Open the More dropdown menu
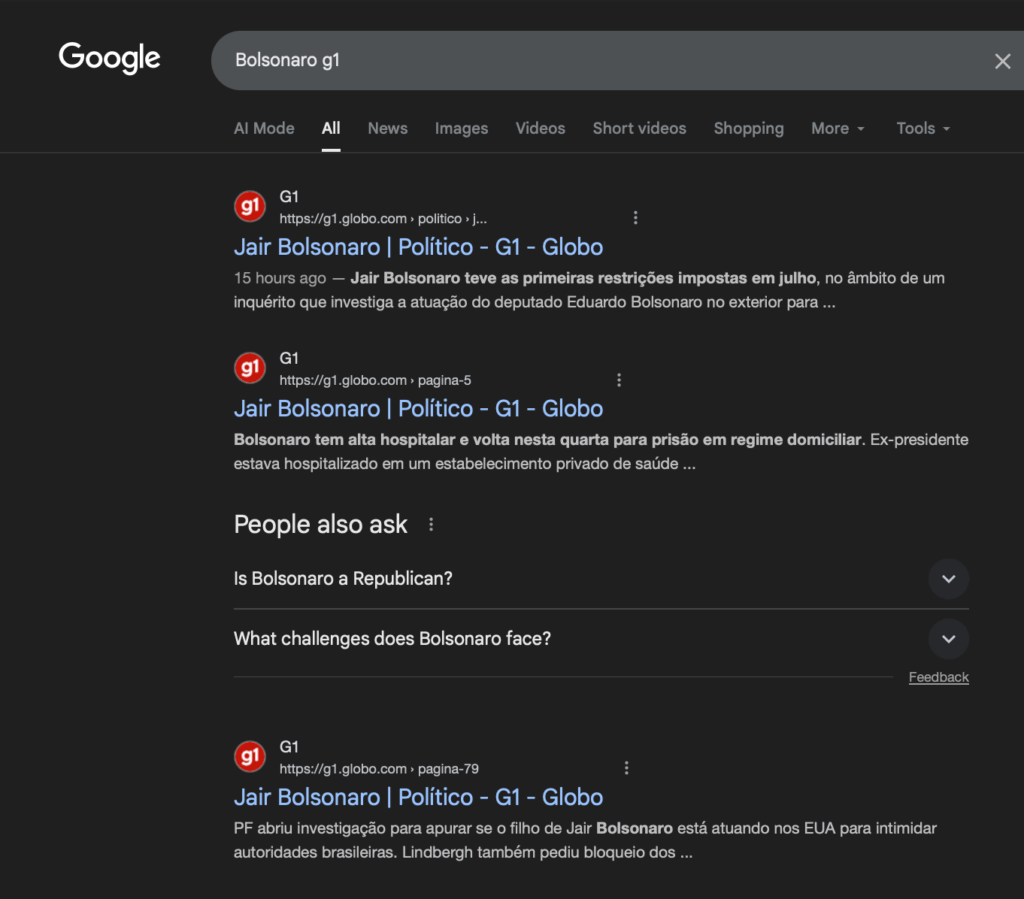 837,128
